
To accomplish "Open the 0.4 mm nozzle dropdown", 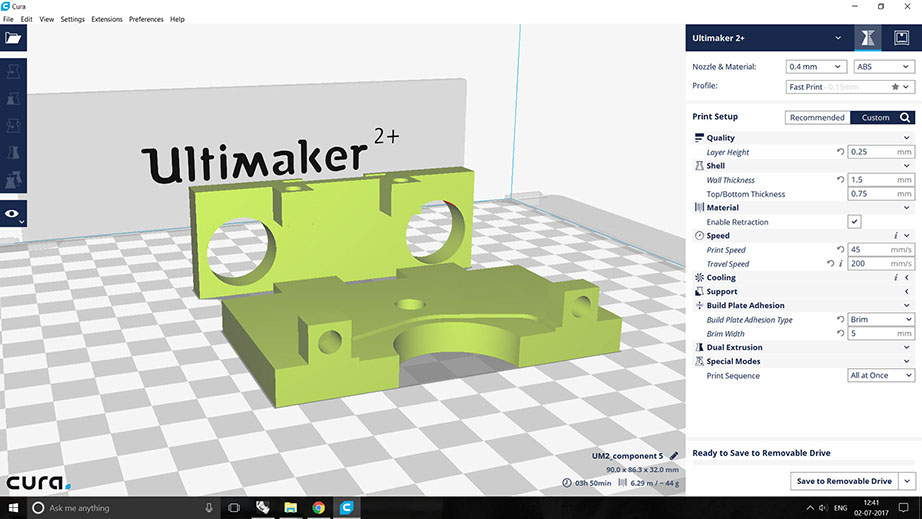I will 816,66.
